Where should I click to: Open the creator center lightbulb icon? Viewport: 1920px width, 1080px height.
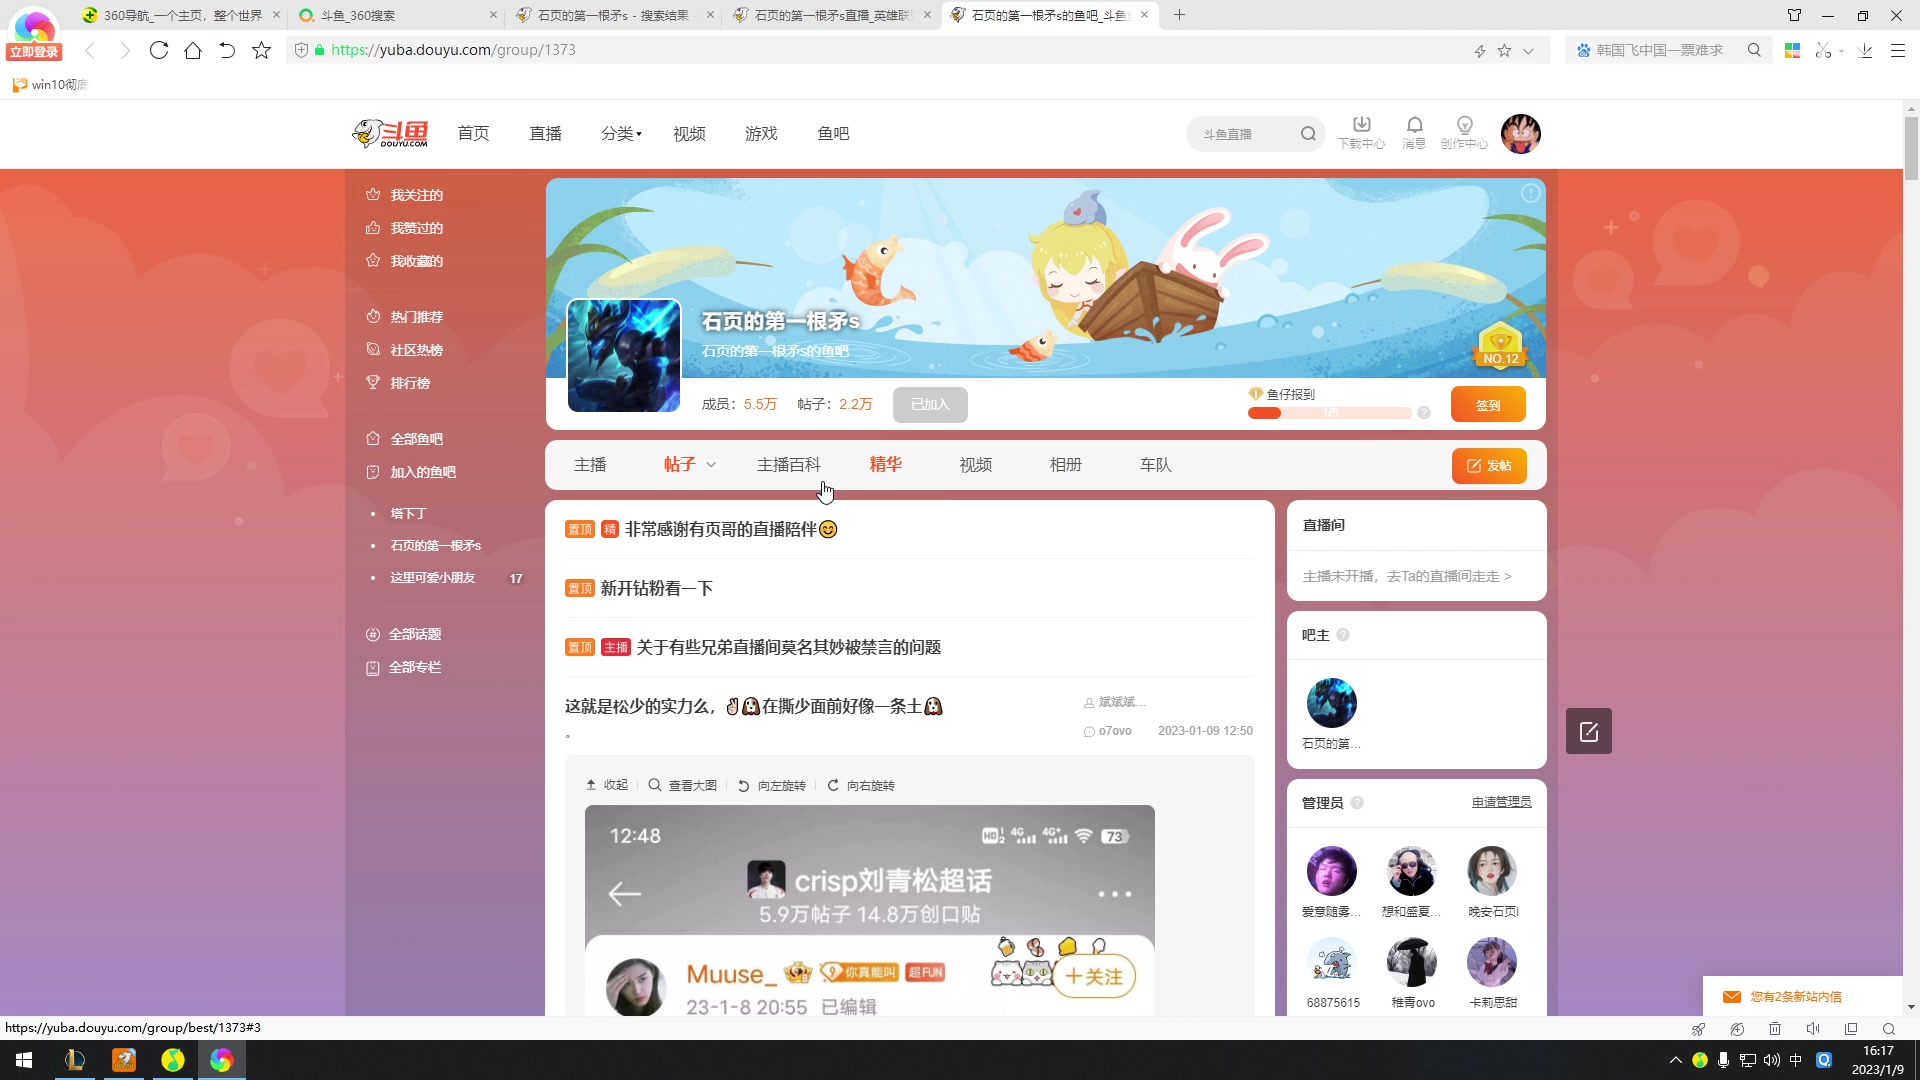1464,132
